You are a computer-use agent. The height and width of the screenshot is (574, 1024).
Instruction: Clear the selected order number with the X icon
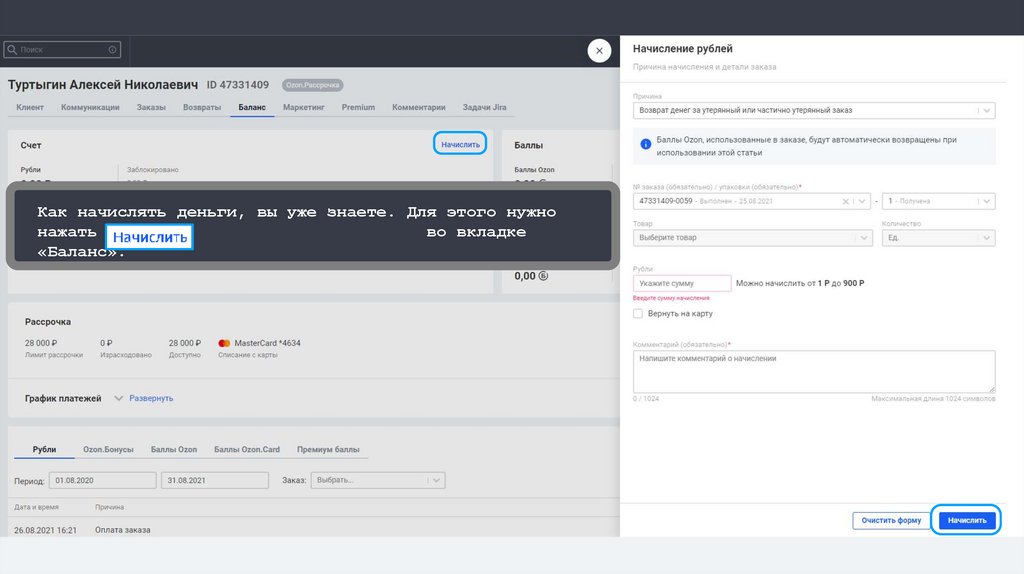(847, 201)
